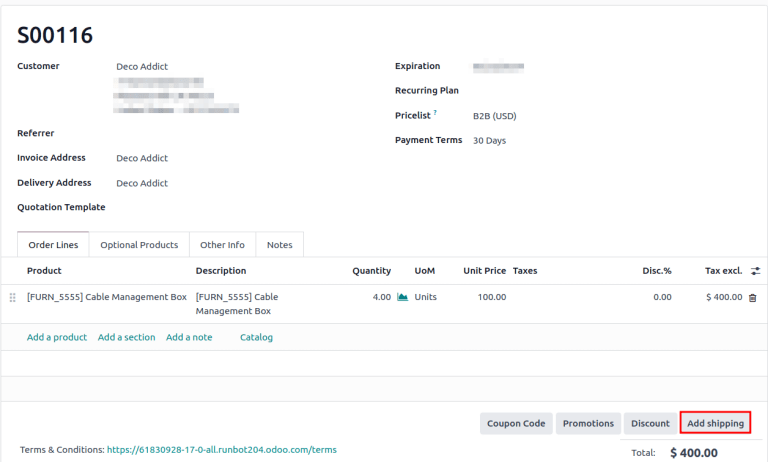Switch to the Other Info tab

[222, 245]
